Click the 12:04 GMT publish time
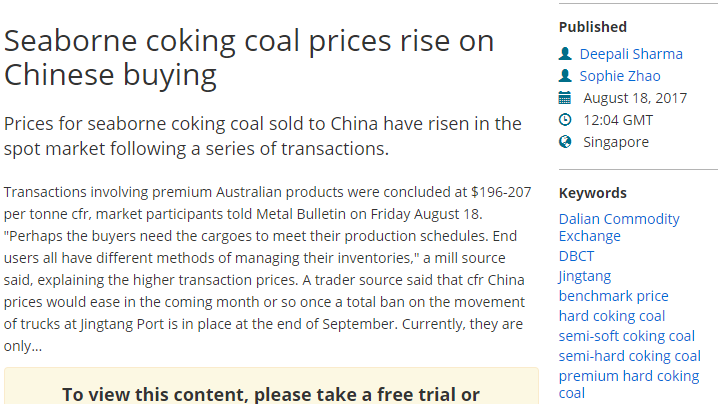This screenshot has width=718, height=404. pos(618,120)
